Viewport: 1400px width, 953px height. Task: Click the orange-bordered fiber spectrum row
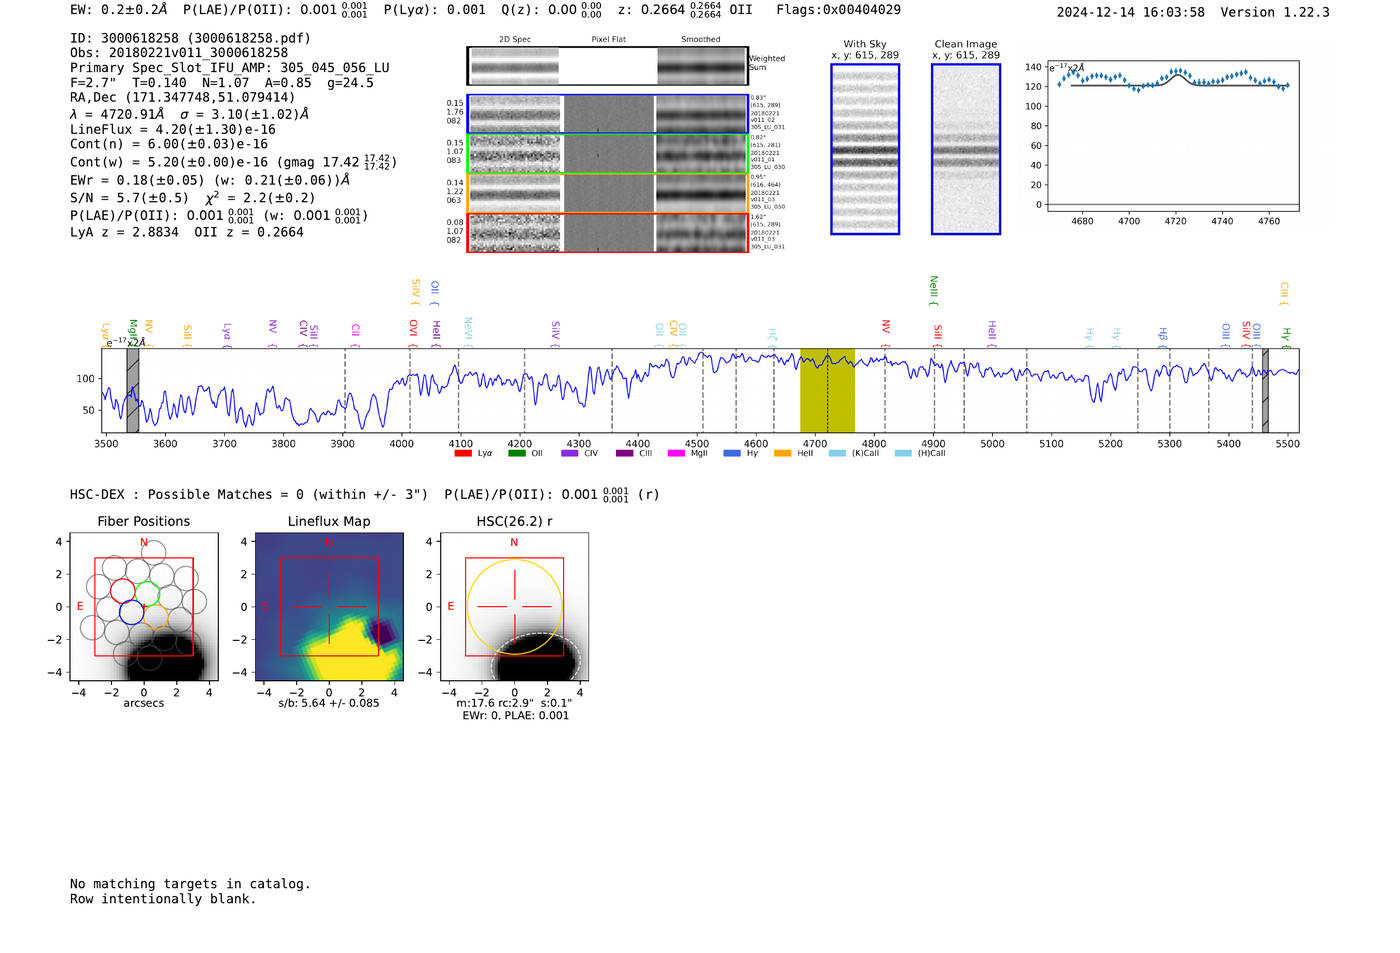point(607,193)
